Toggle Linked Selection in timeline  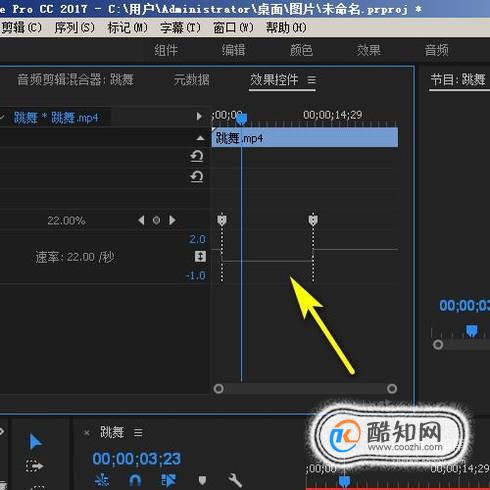point(168,480)
